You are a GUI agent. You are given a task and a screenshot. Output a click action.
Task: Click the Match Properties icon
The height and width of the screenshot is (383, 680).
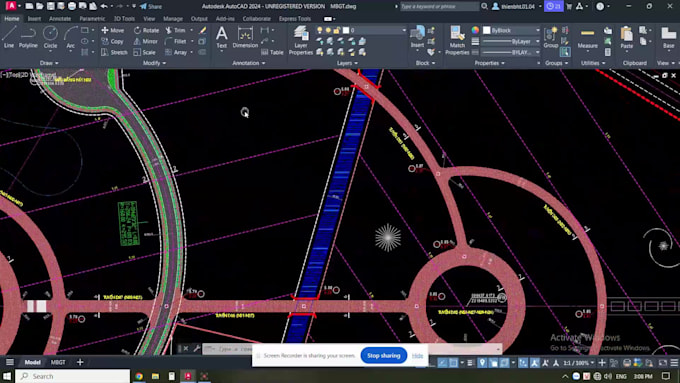tap(457, 40)
